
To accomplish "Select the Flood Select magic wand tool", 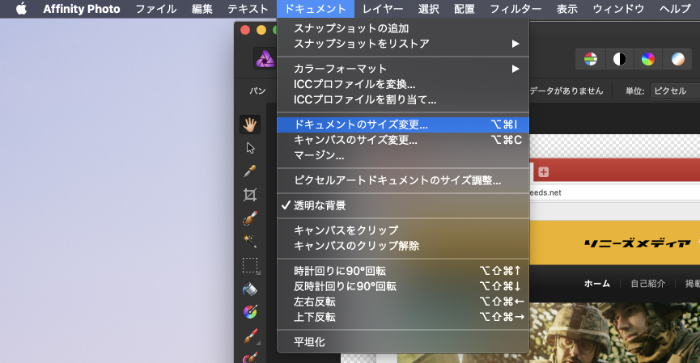I will (x=250, y=241).
